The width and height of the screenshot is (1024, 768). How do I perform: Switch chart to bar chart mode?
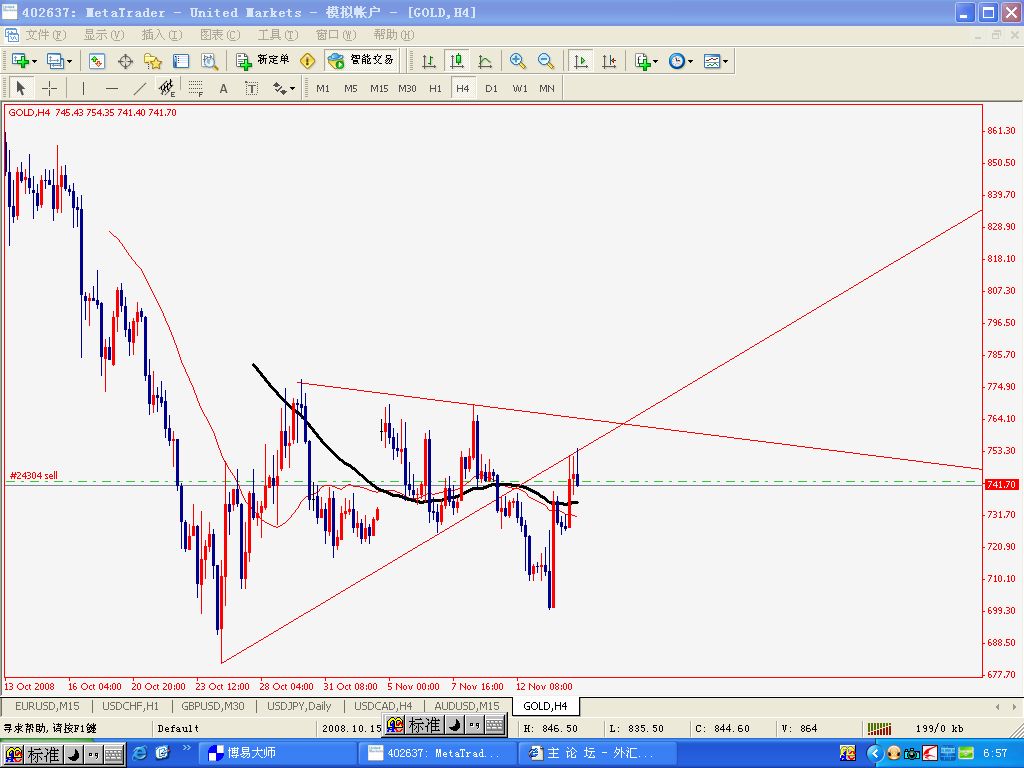click(429, 61)
